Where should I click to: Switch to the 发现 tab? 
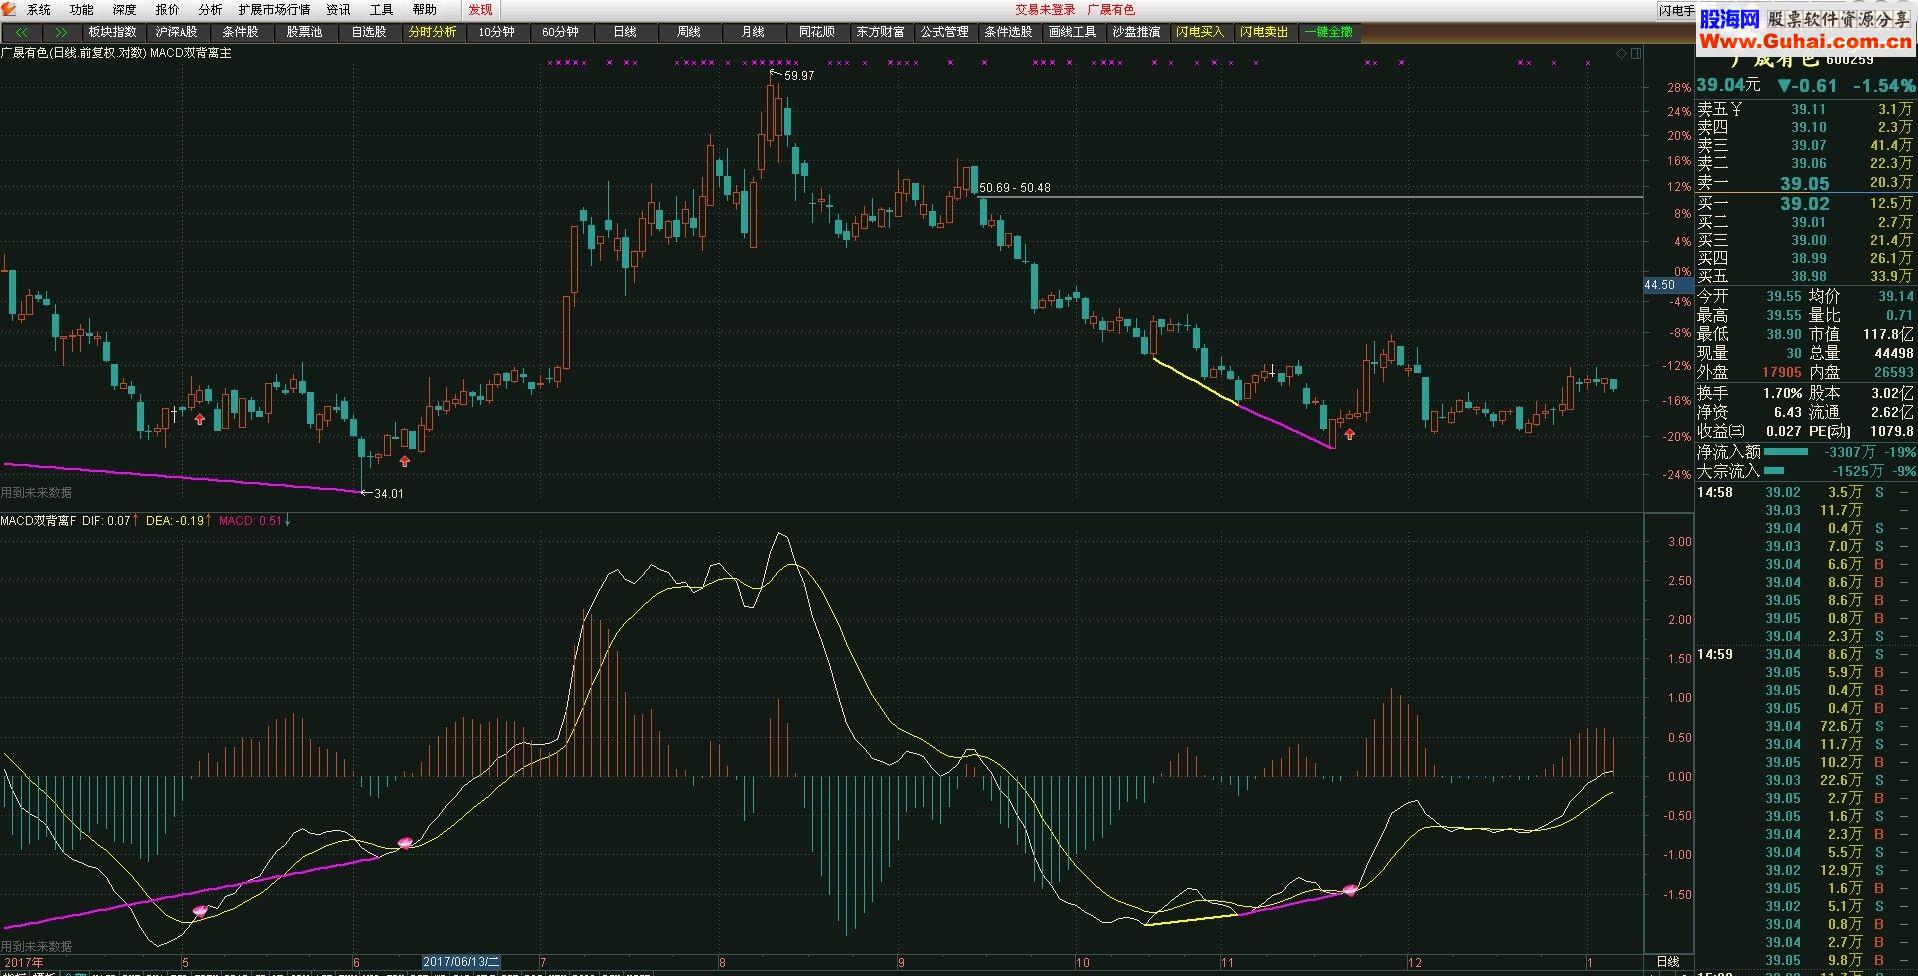481,10
